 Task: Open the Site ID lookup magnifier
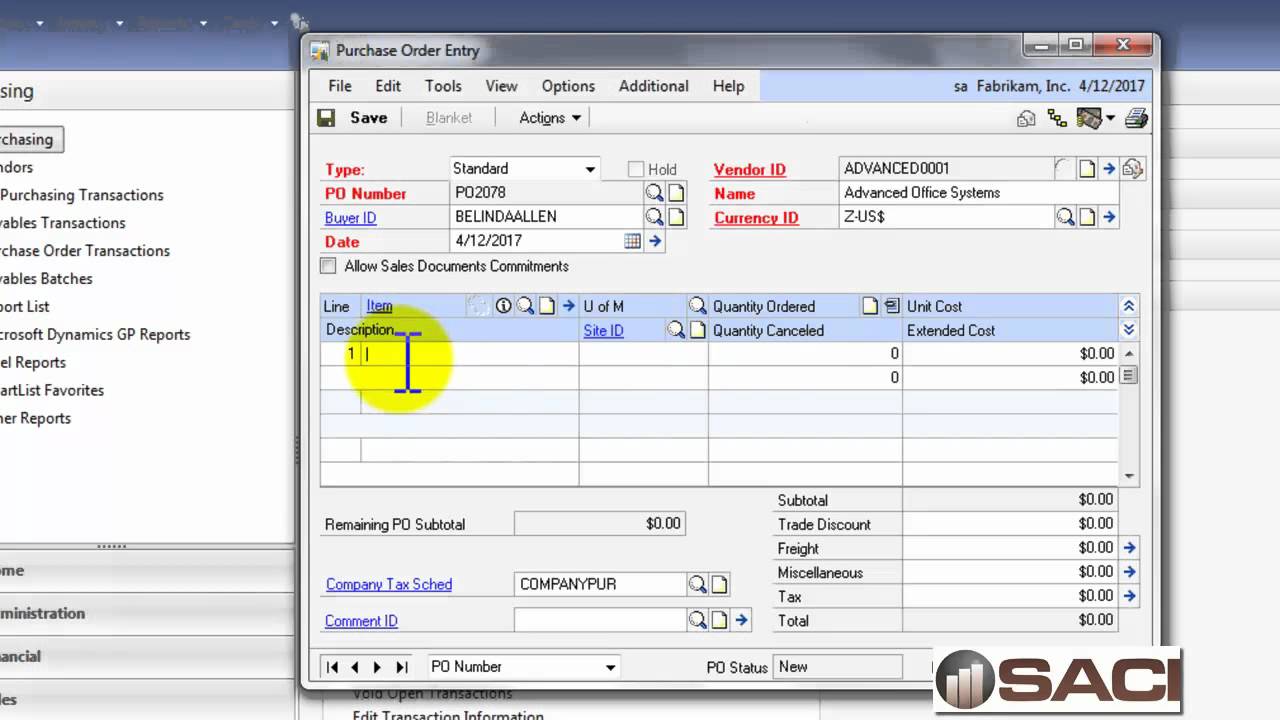point(676,330)
